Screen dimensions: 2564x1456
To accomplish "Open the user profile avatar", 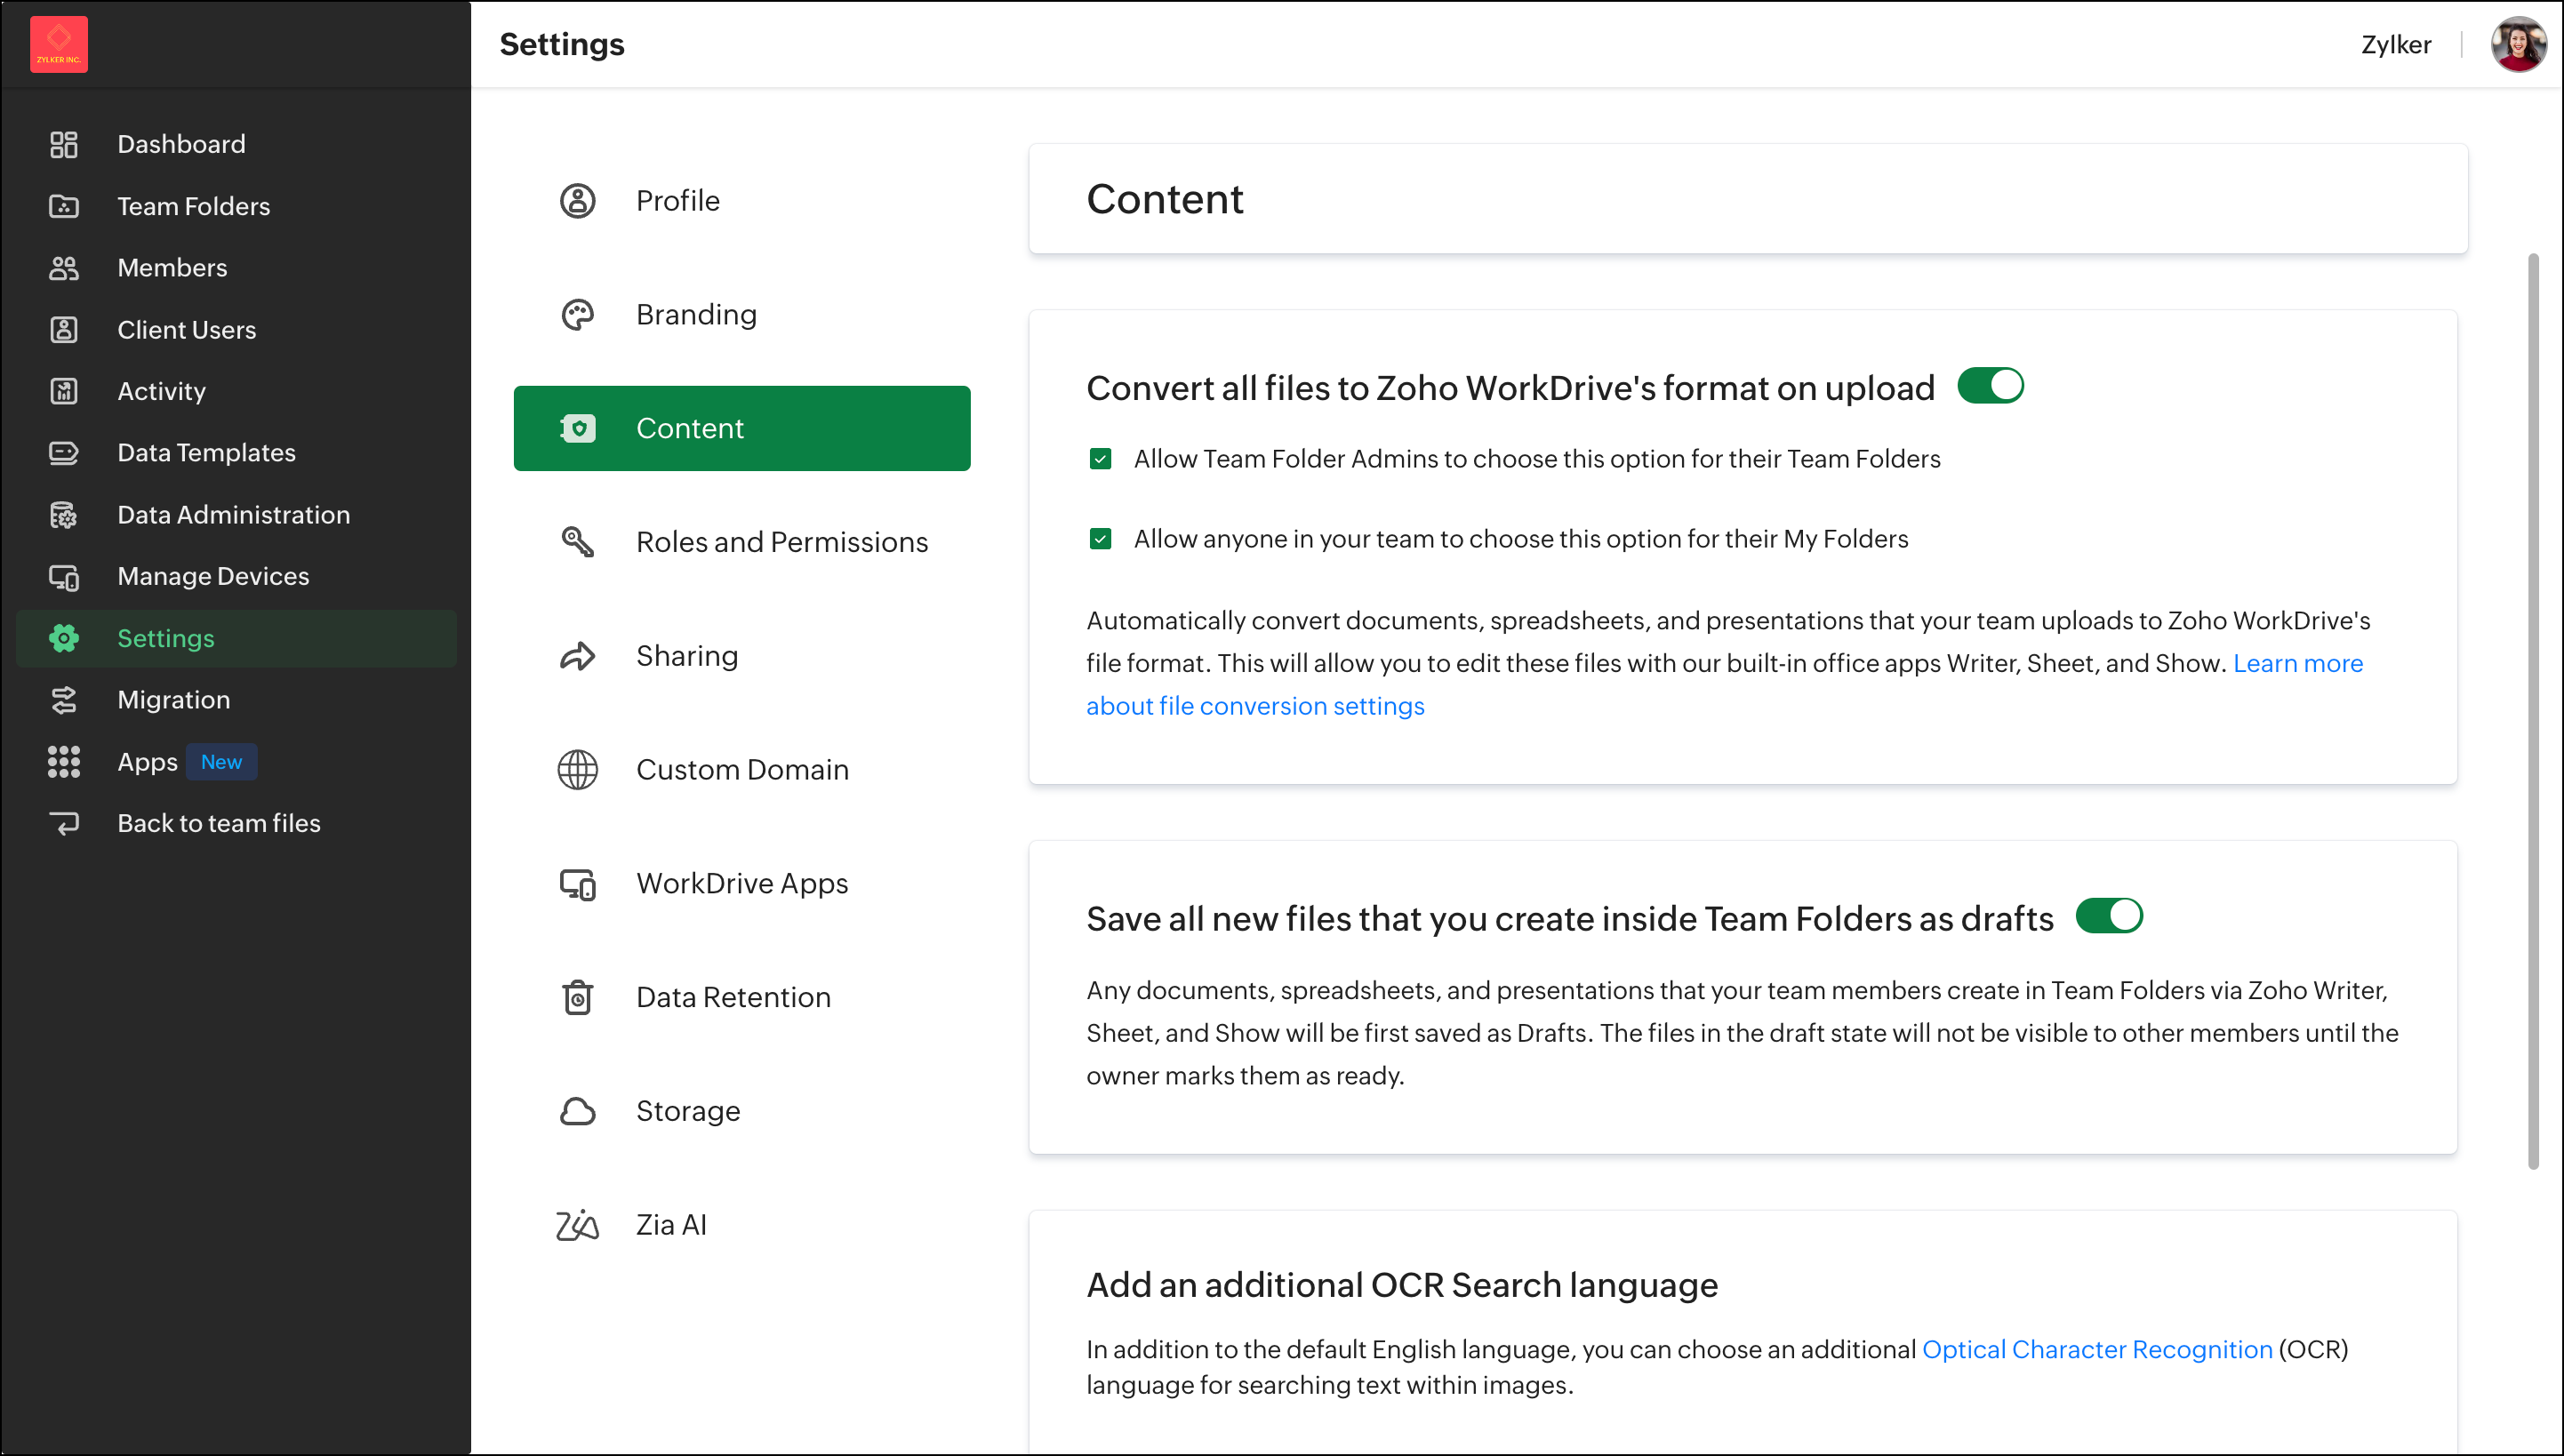I will pyautogui.click(x=2518, y=44).
